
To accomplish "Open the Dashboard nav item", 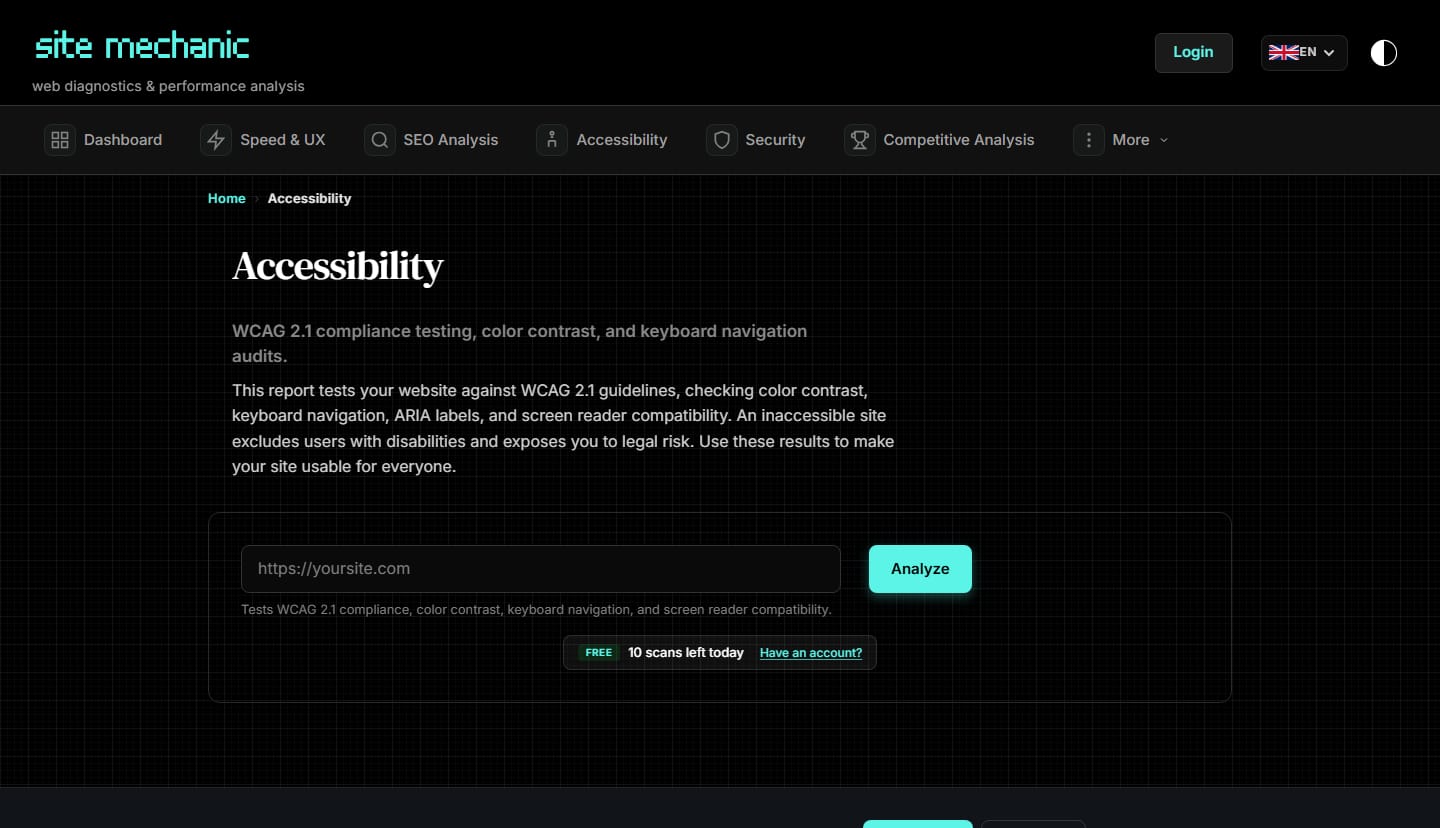I will 104,140.
